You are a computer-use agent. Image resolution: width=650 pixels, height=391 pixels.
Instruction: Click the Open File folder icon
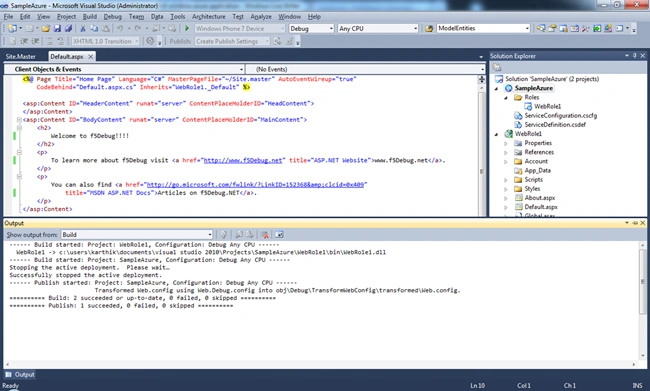pos(46,28)
